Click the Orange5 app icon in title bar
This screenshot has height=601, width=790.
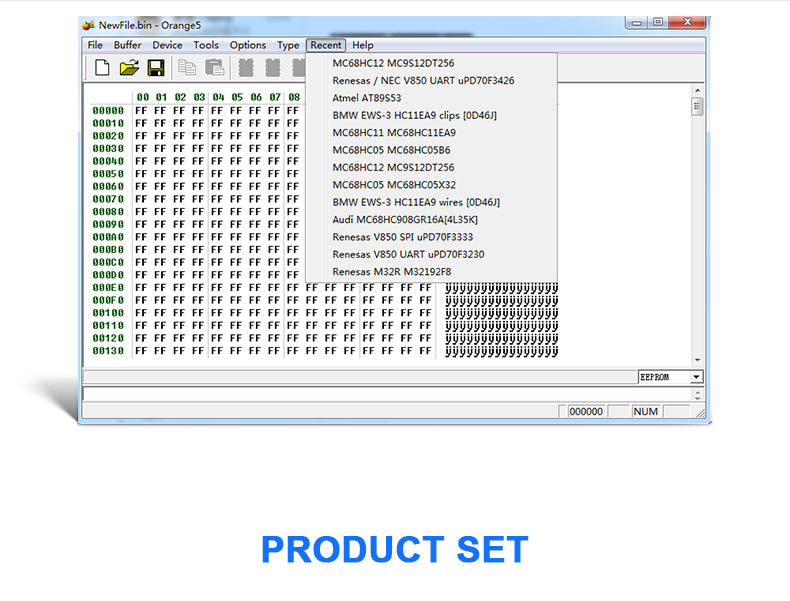click(88, 25)
